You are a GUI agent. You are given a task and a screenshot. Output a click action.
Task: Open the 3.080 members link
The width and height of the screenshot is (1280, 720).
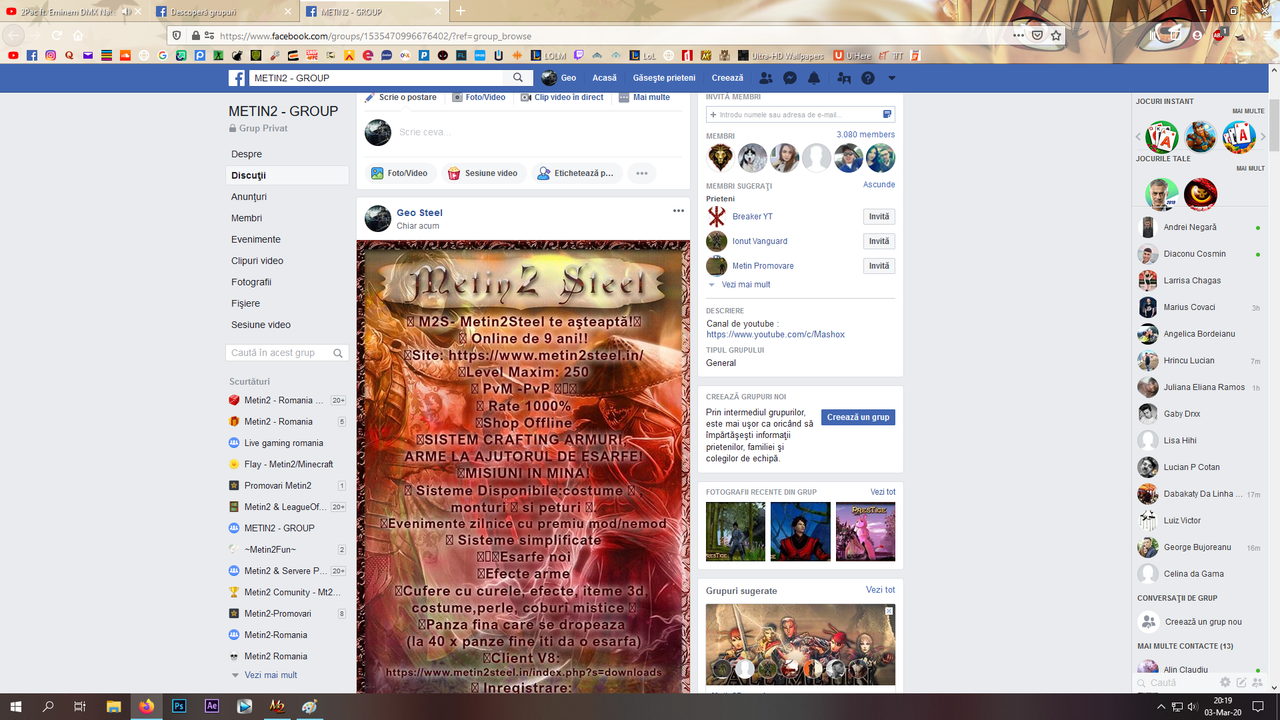866,135
